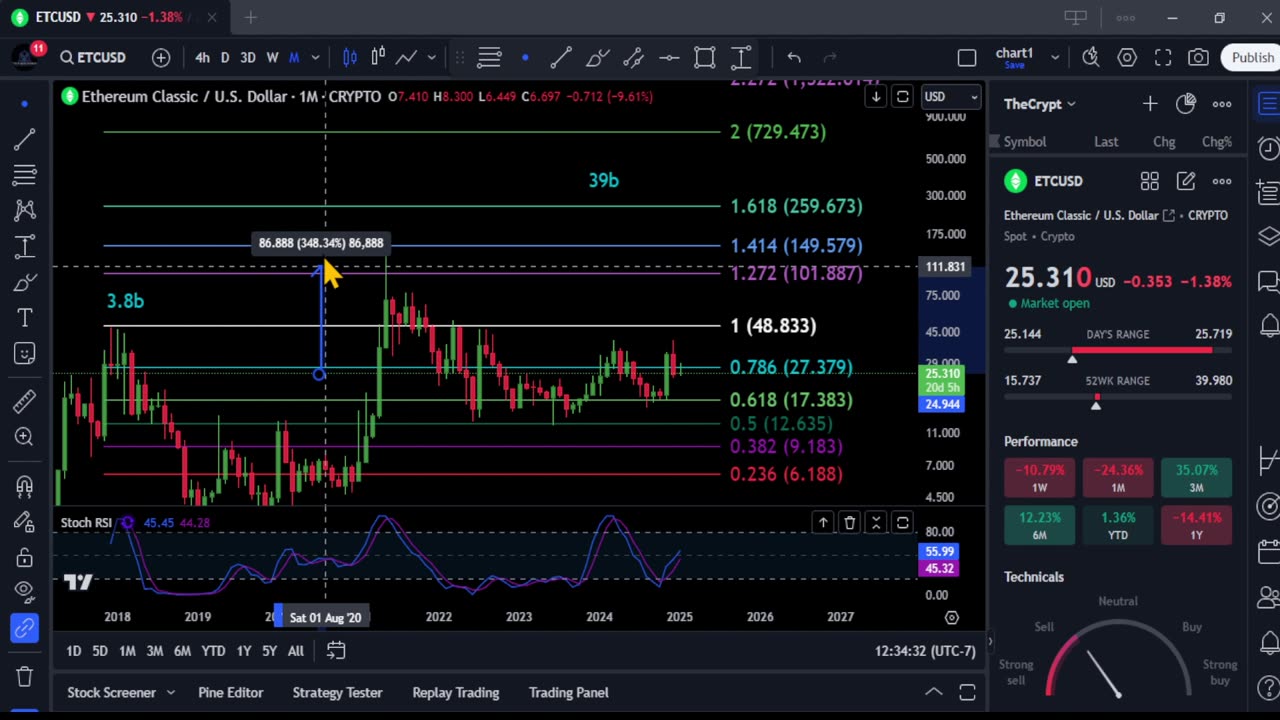Select the horizontal ray tool in favorites bar
Viewport: 1280px width, 720px height.
point(669,57)
